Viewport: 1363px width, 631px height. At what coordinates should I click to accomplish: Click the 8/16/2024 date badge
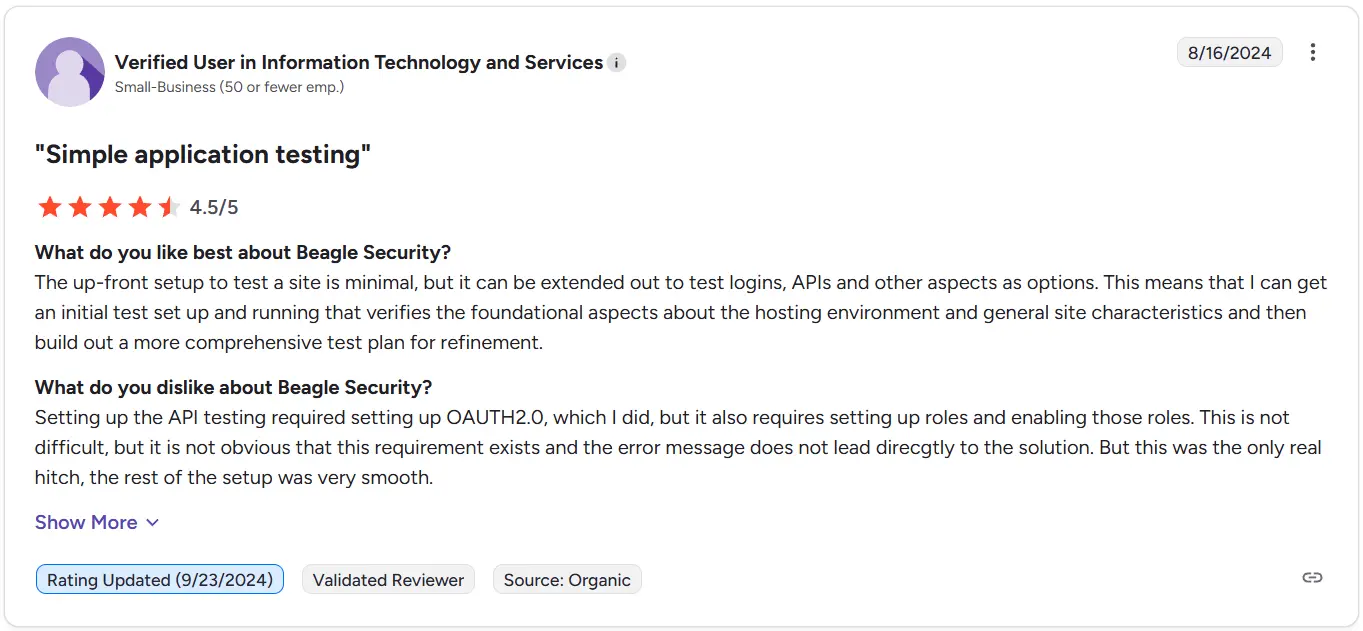coord(1229,53)
